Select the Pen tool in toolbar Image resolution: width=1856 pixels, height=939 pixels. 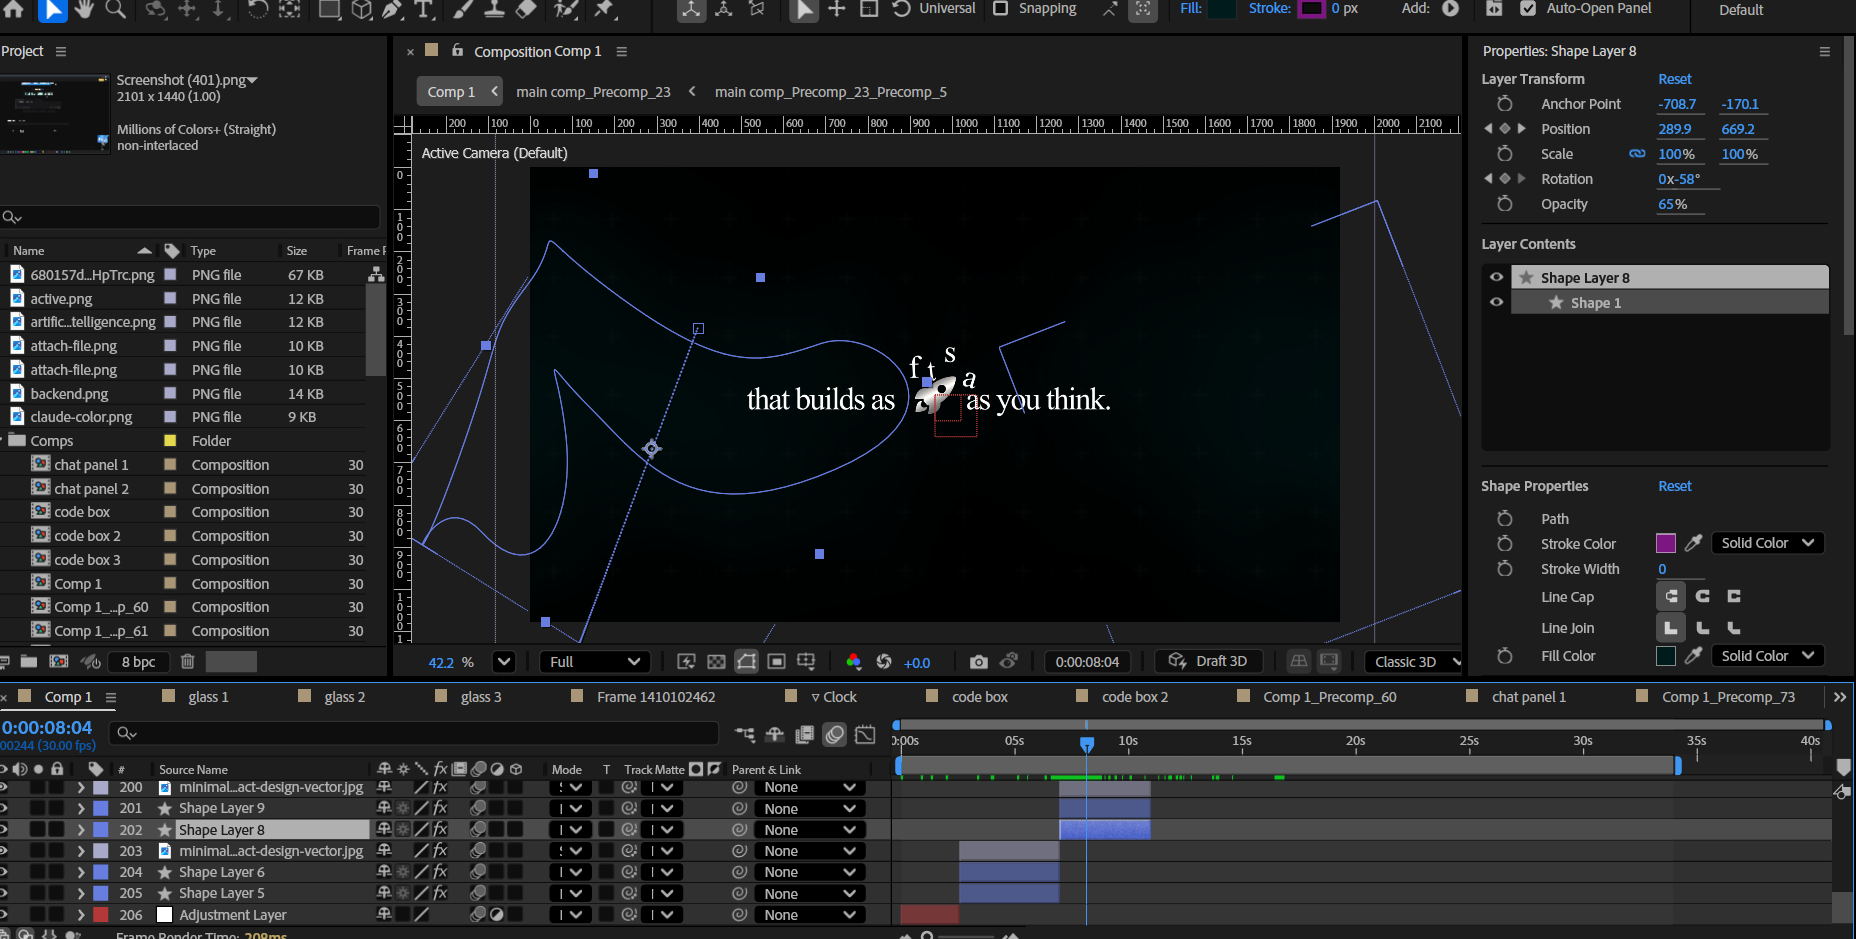click(392, 9)
